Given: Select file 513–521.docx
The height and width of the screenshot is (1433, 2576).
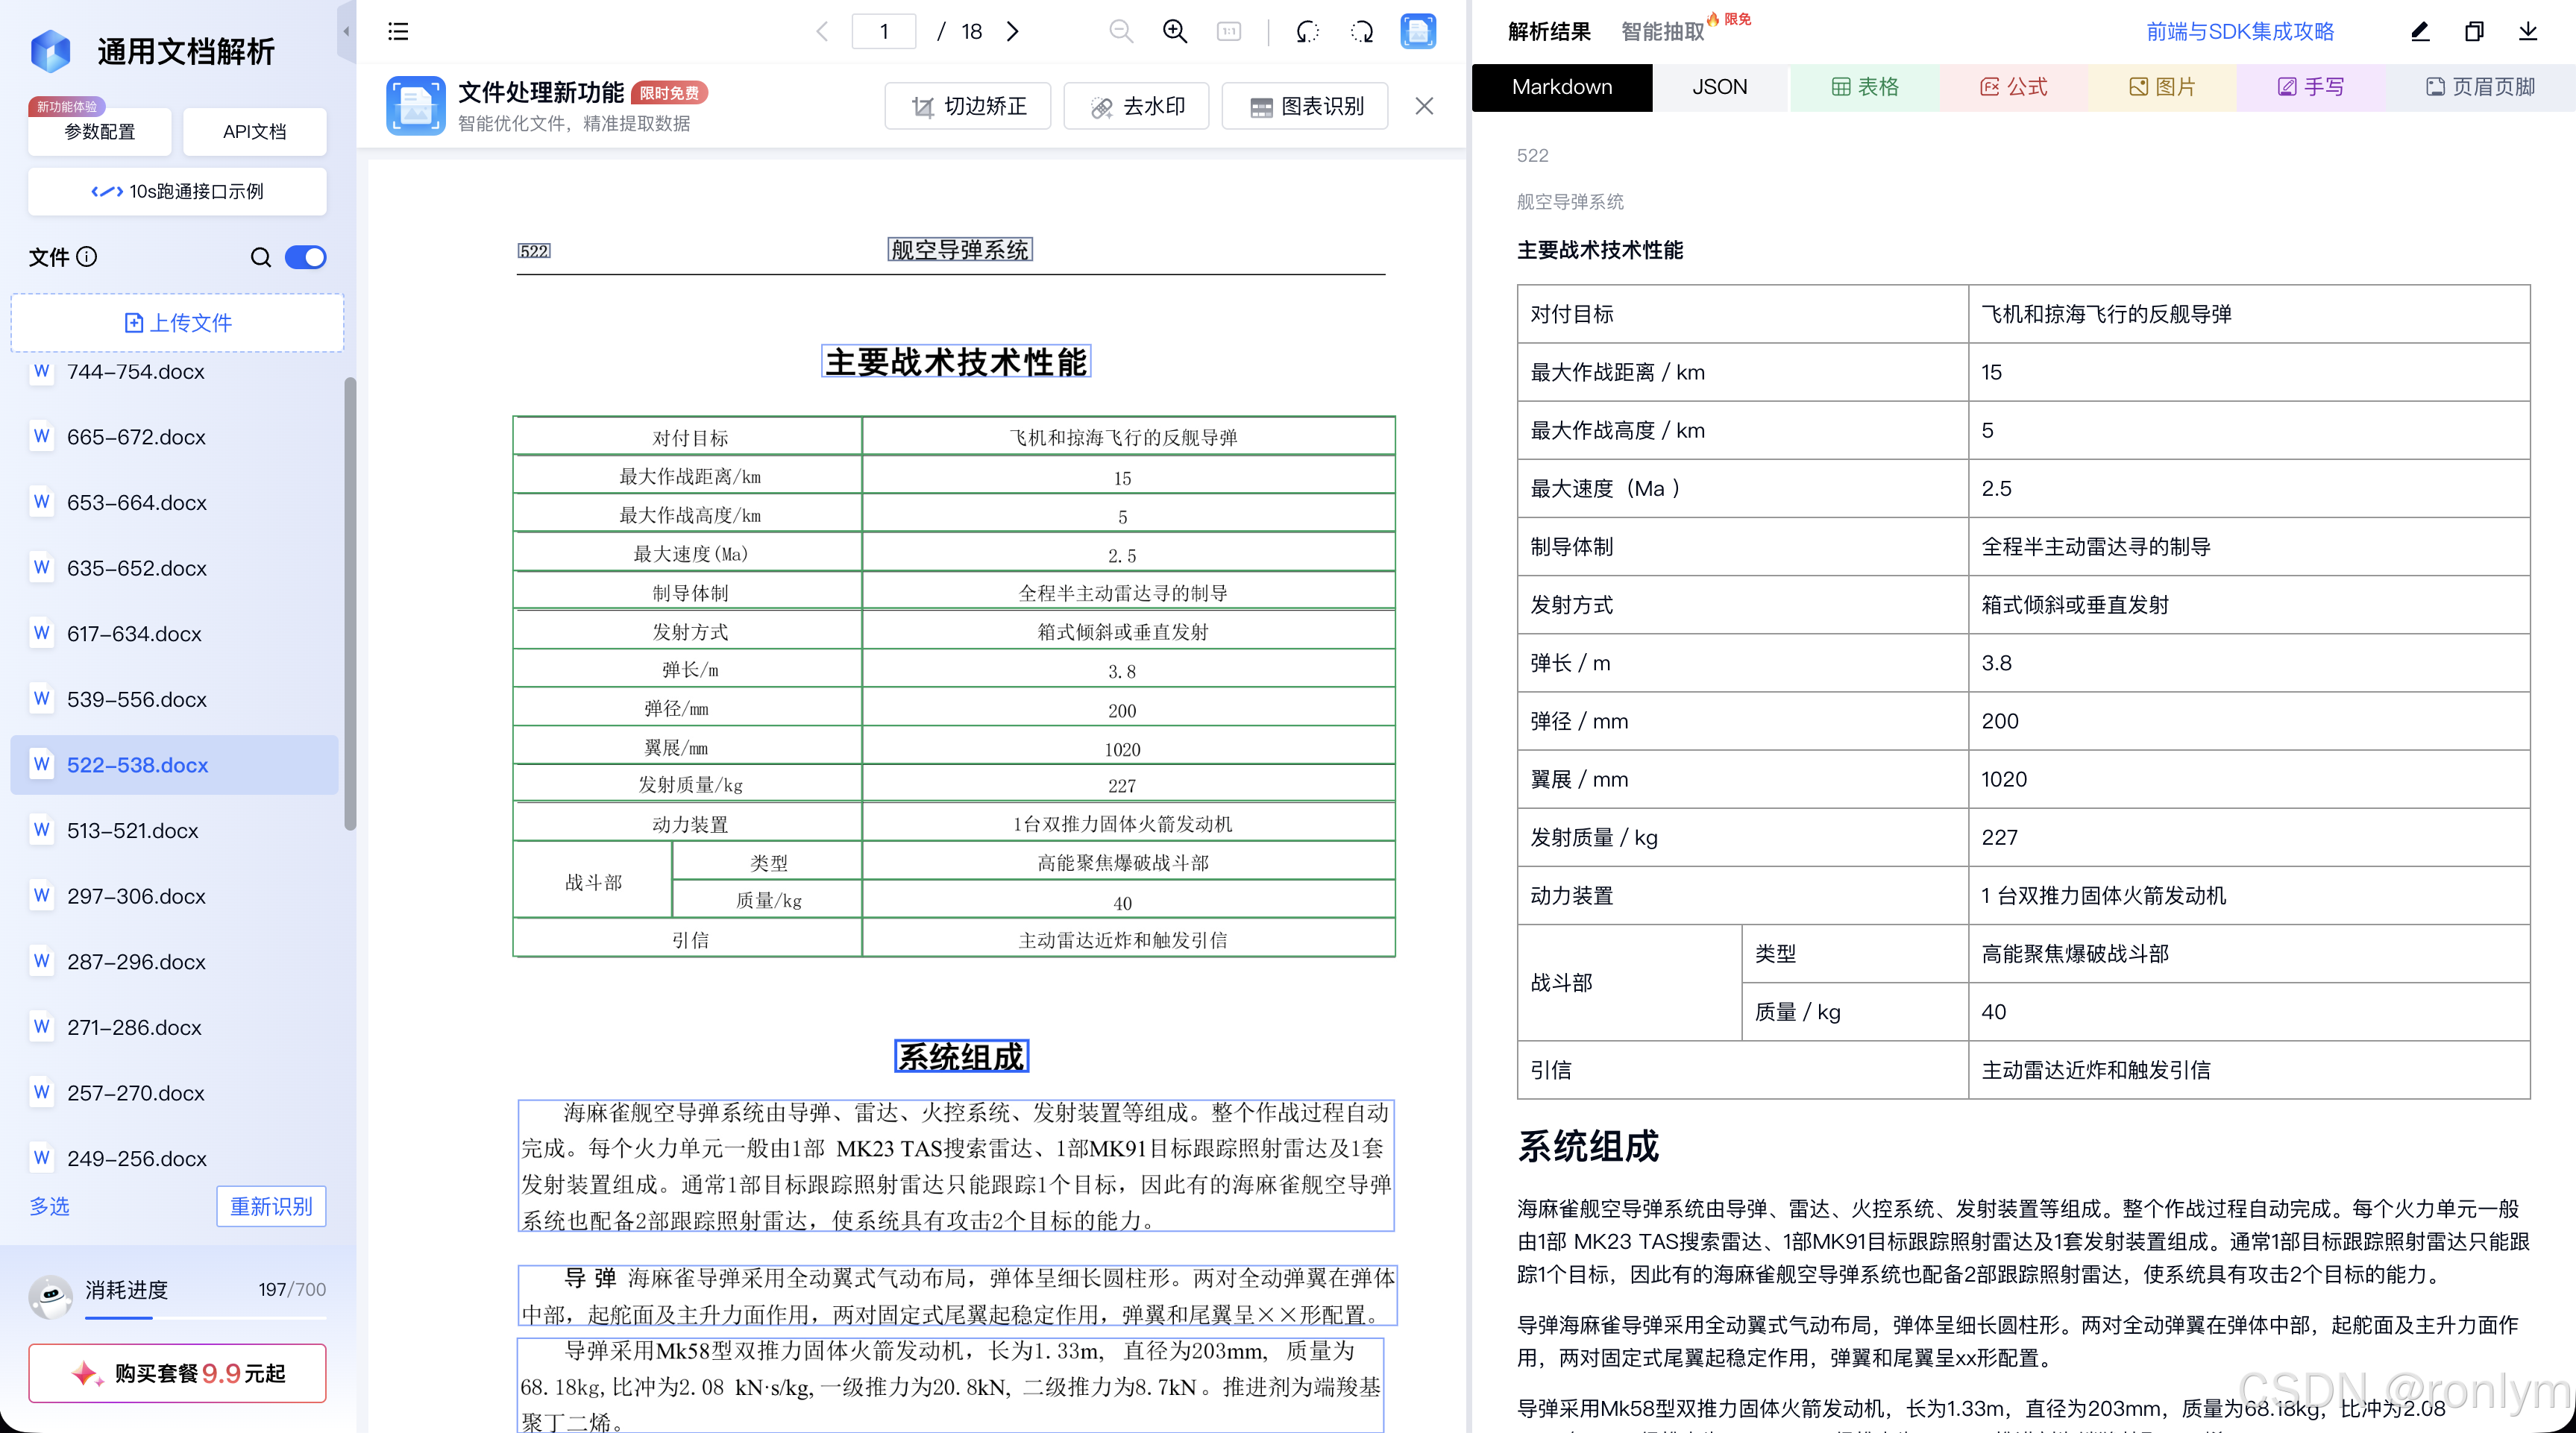Looking at the screenshot, I should 175,830.
